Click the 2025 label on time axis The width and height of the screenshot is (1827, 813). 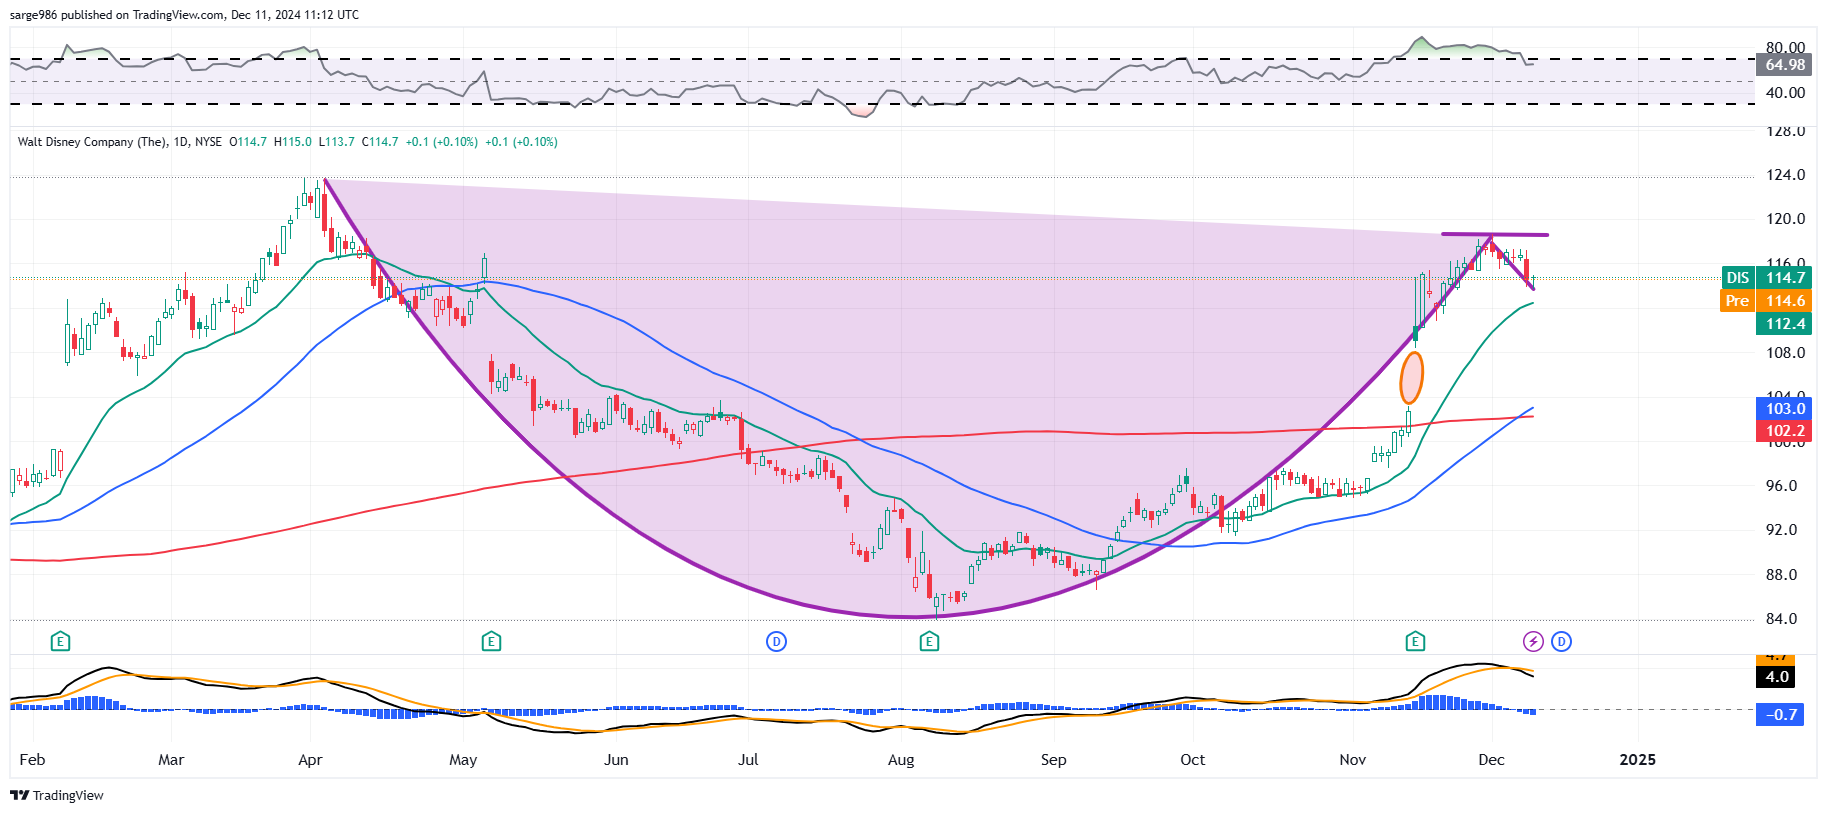coord(1637,760)
